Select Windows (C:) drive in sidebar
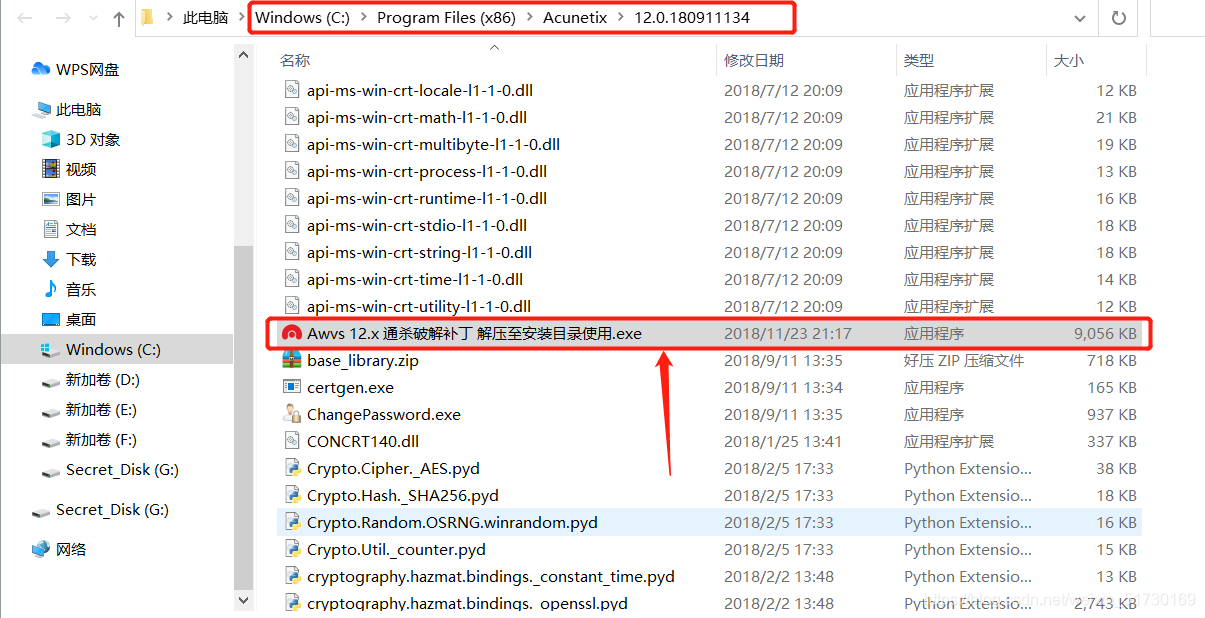 point(116,349)
